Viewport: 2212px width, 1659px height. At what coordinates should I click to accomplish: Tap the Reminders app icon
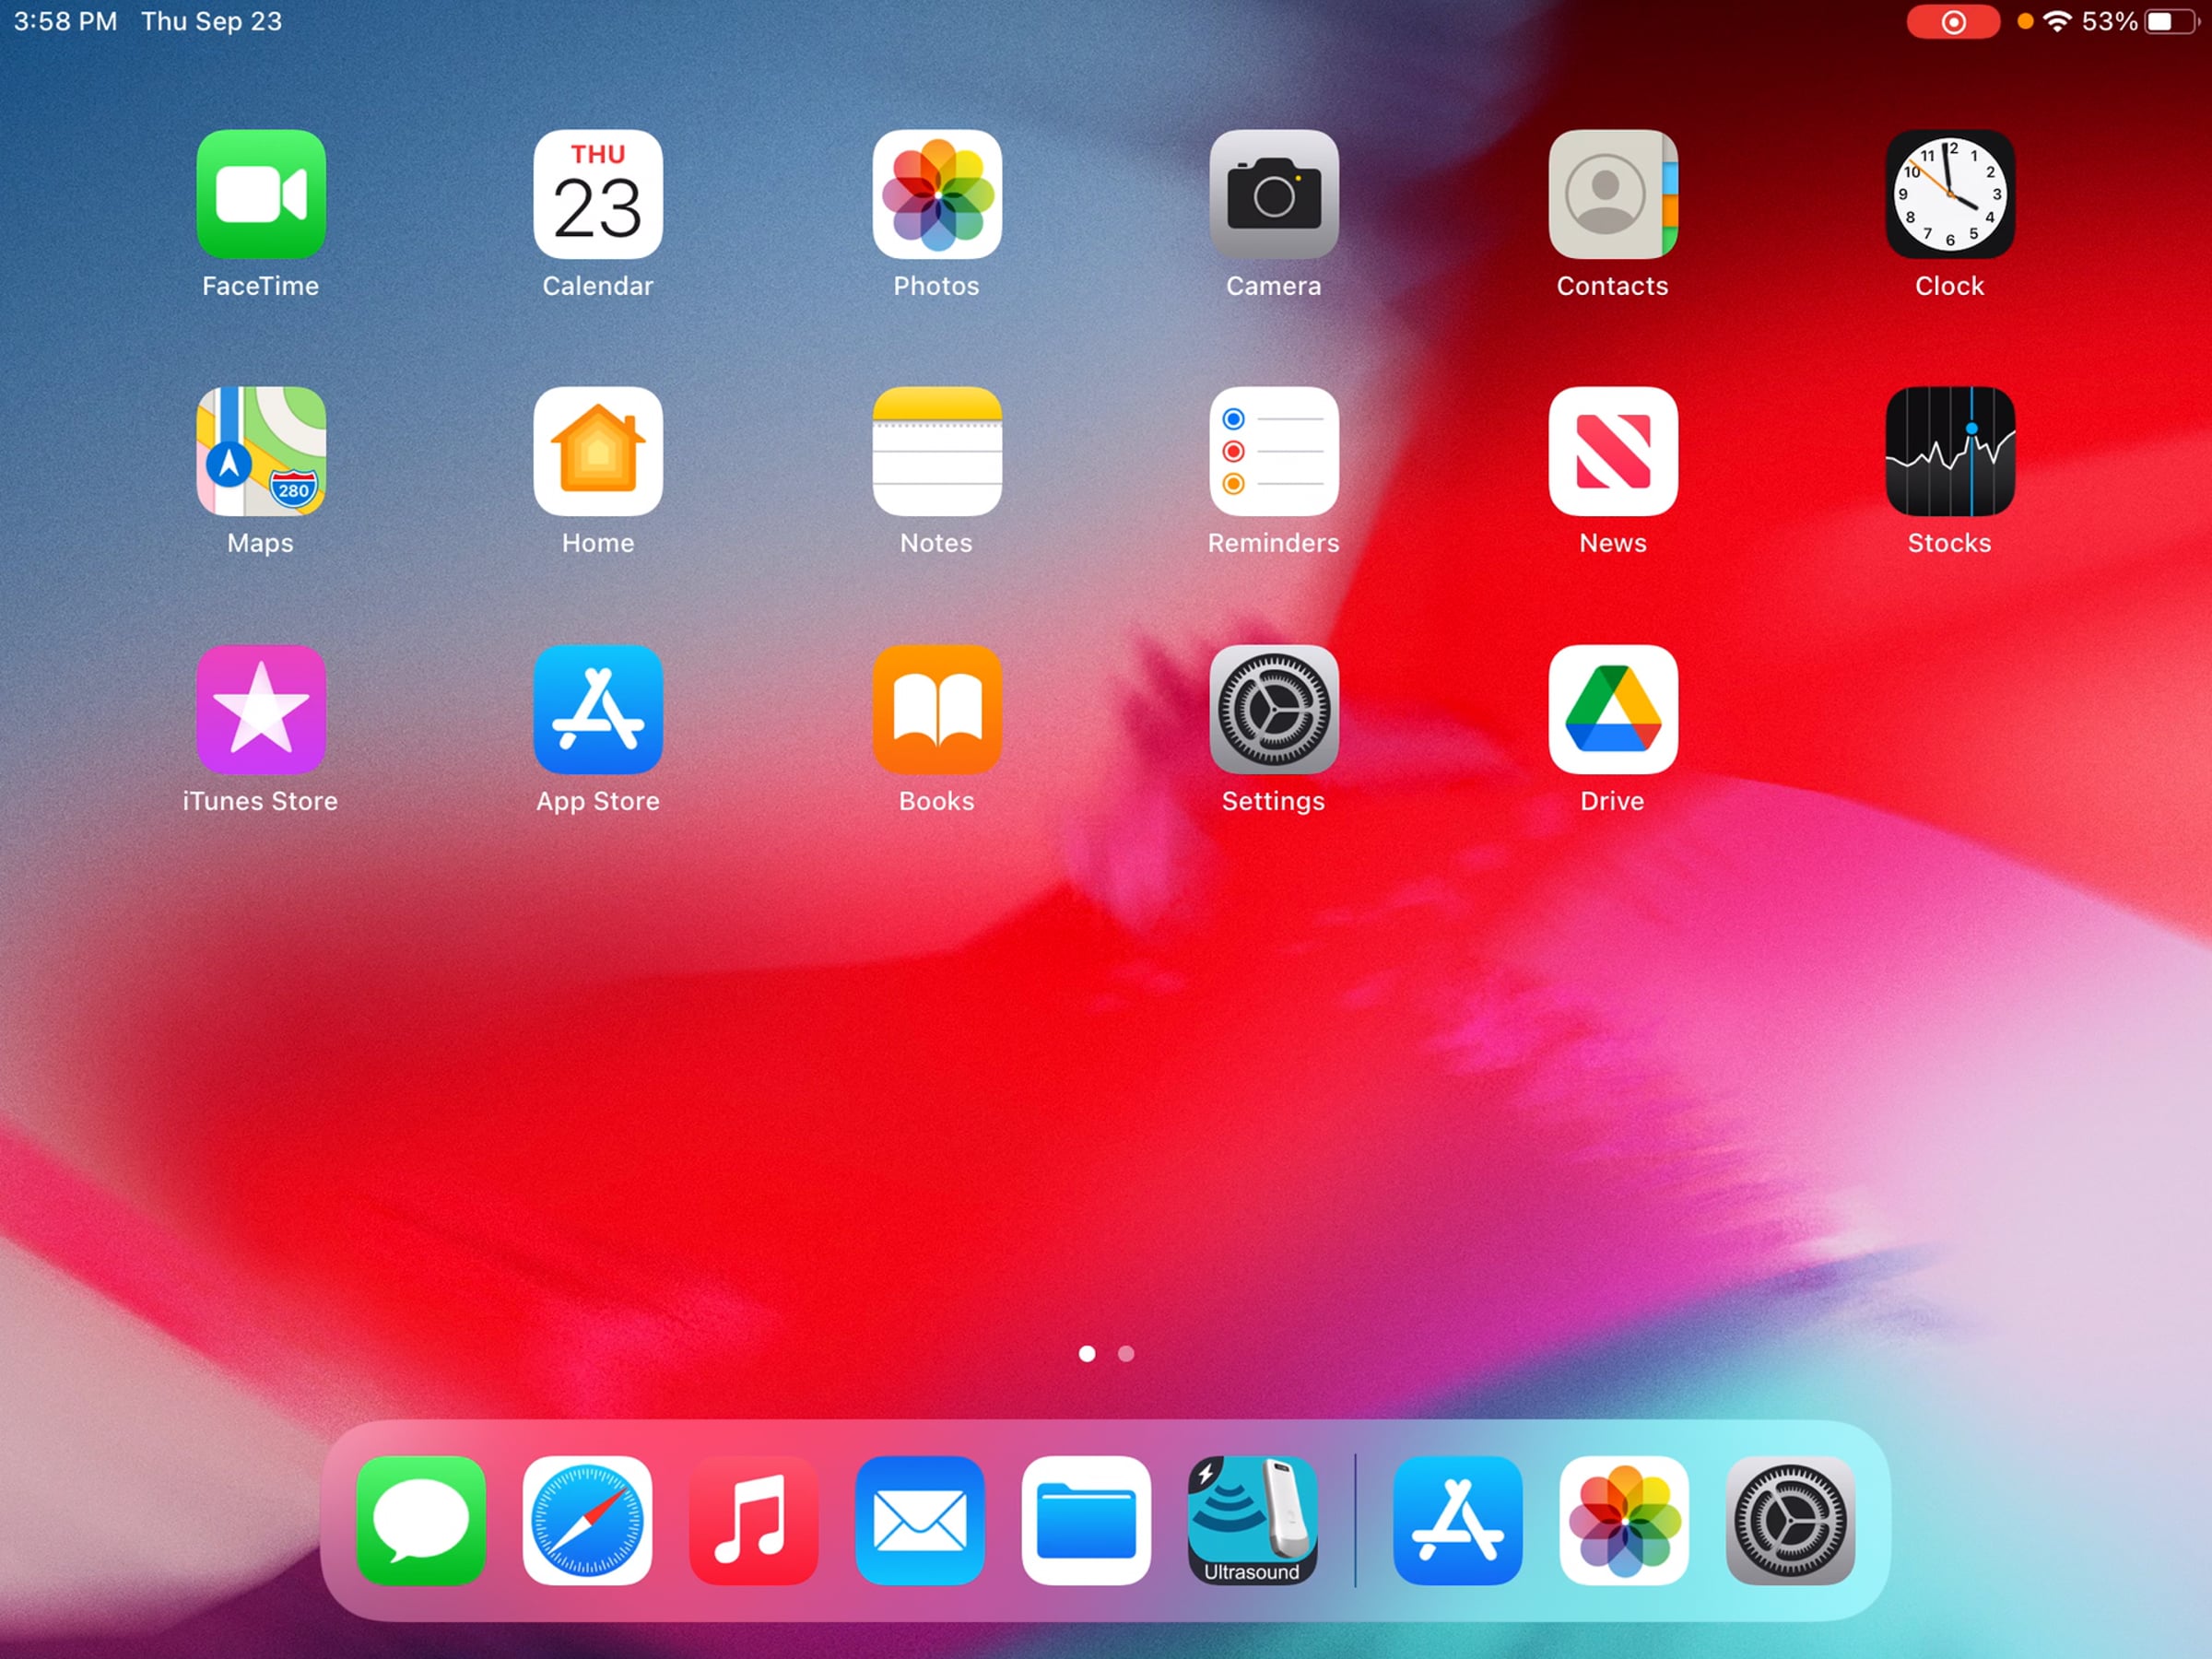tap(1273, 451)
